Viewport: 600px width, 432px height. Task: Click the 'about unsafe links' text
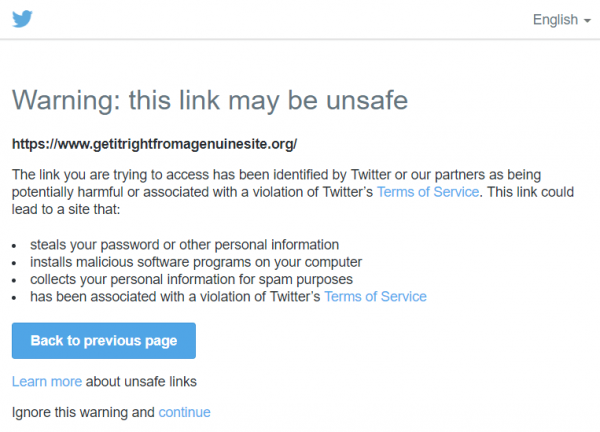(x=141, y=381)
